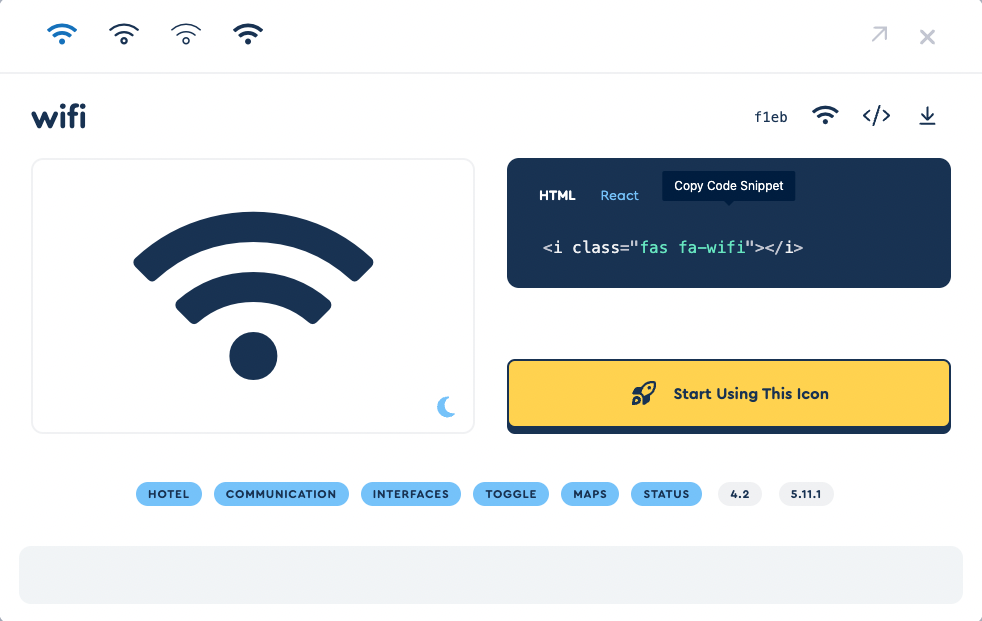
Task: Copy the f1eb unicode value
Action: [x=770, y=117]
